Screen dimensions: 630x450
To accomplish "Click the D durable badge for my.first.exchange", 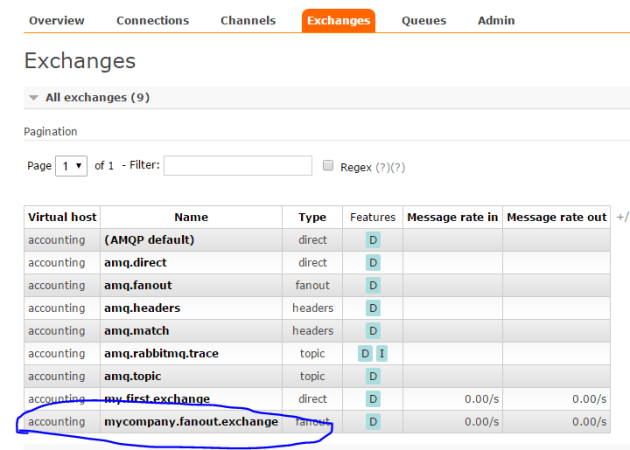I will pos(373,399).
